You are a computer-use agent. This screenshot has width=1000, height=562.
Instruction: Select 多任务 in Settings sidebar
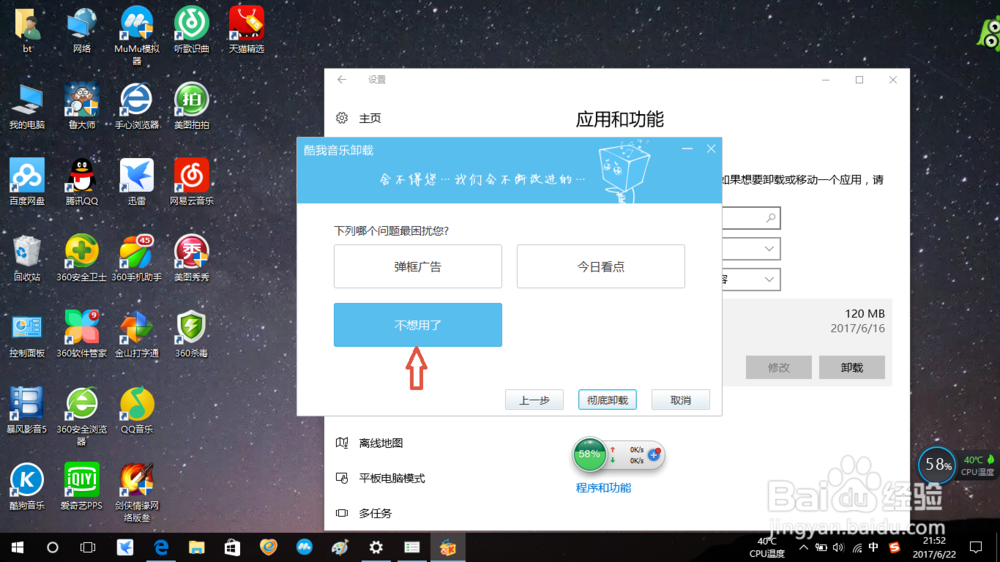click(364, 513)
